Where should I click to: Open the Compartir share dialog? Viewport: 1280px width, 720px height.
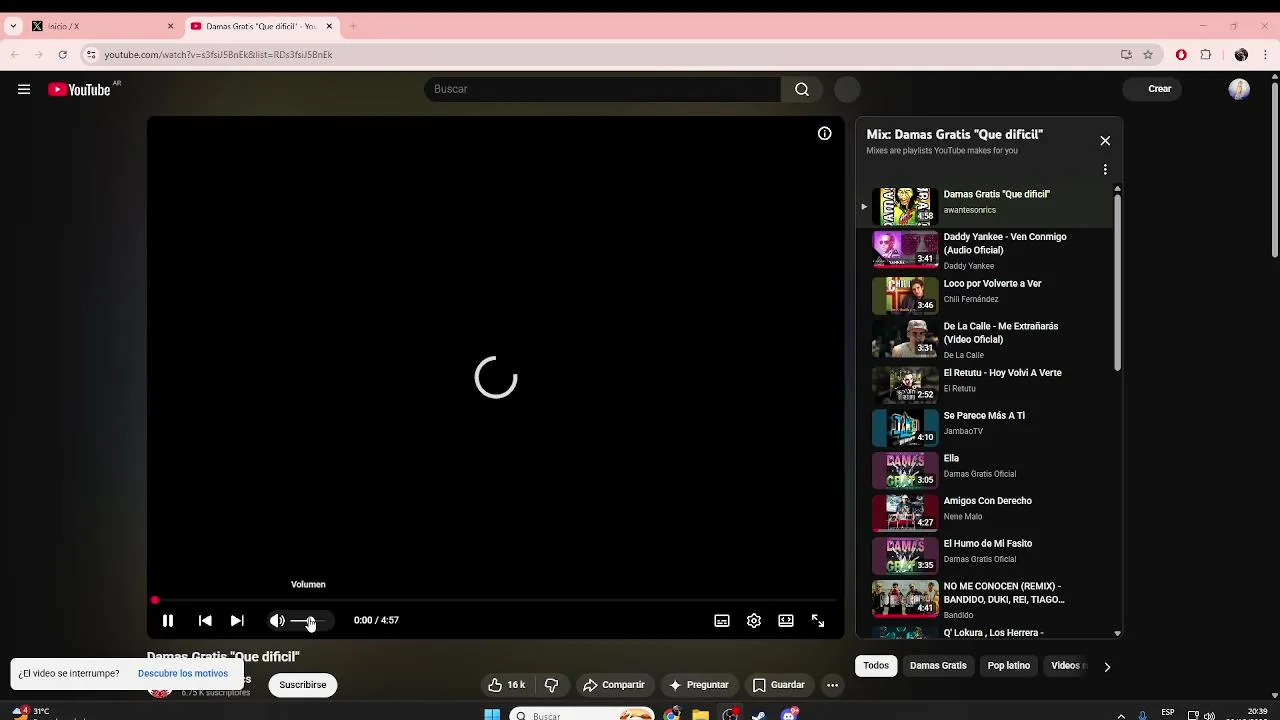click(614, 685)
